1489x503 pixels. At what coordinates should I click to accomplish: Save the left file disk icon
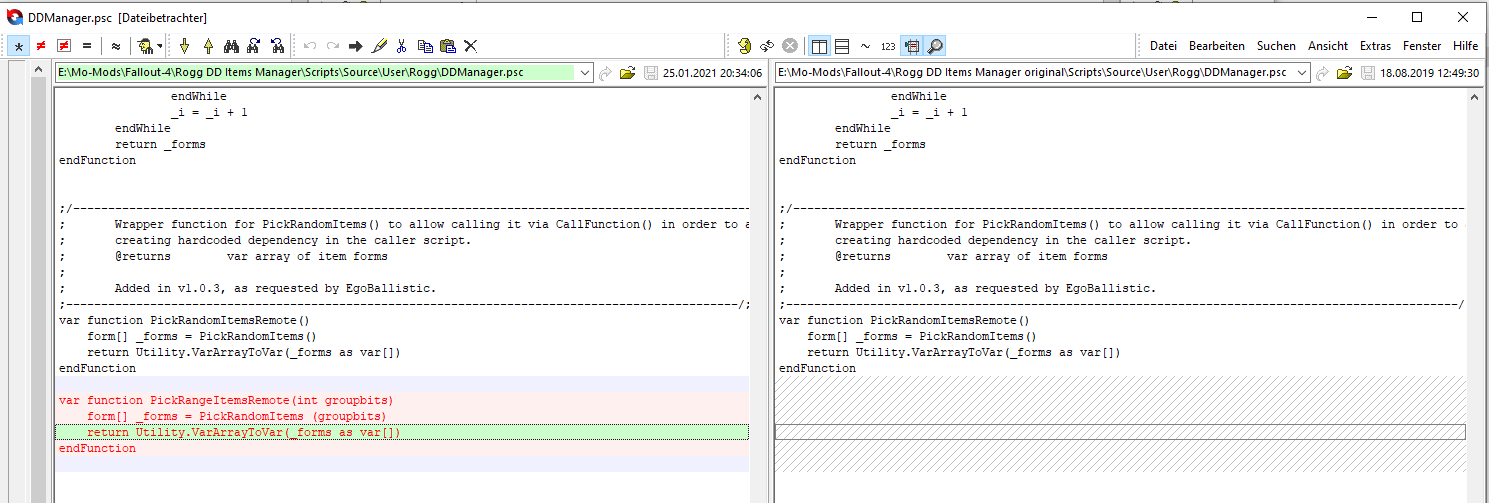(x=650, y=73)
